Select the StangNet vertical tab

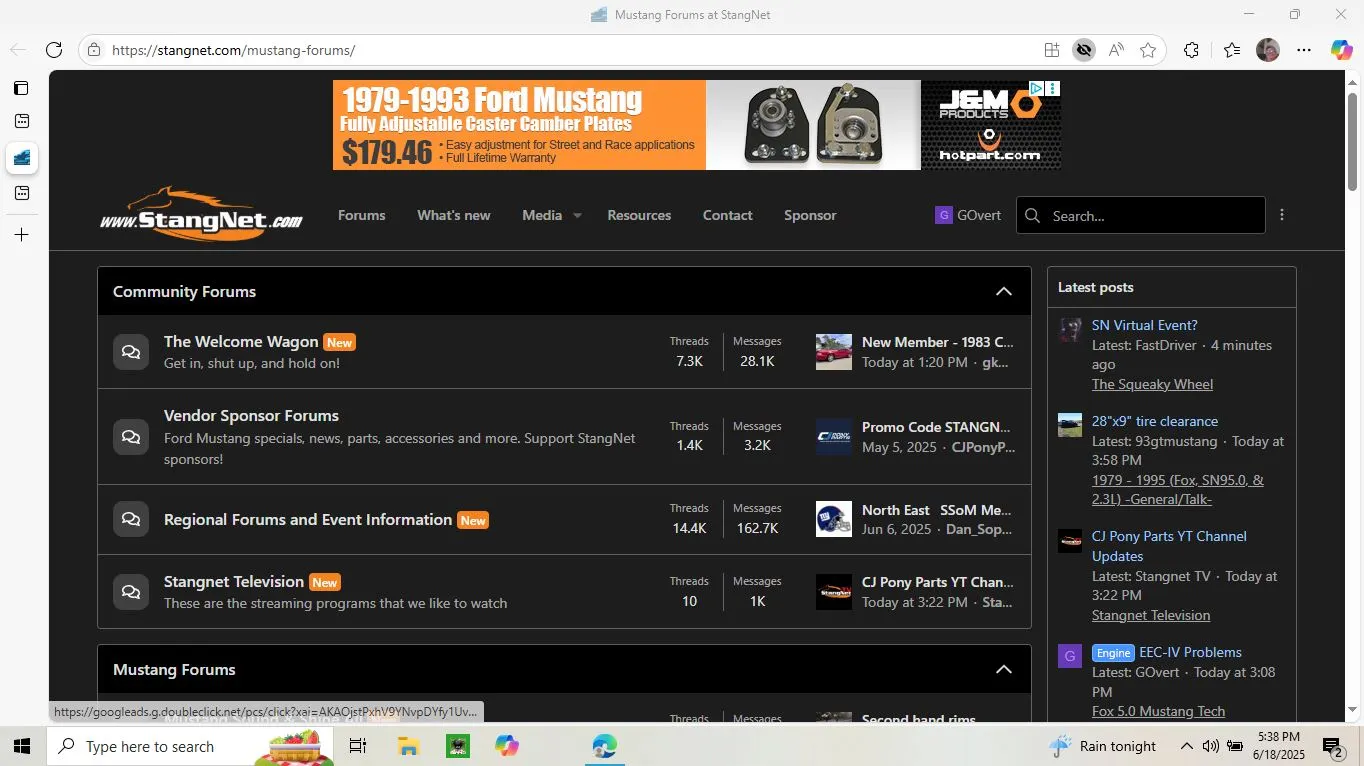pyautogui.click(x=22, y=157)
